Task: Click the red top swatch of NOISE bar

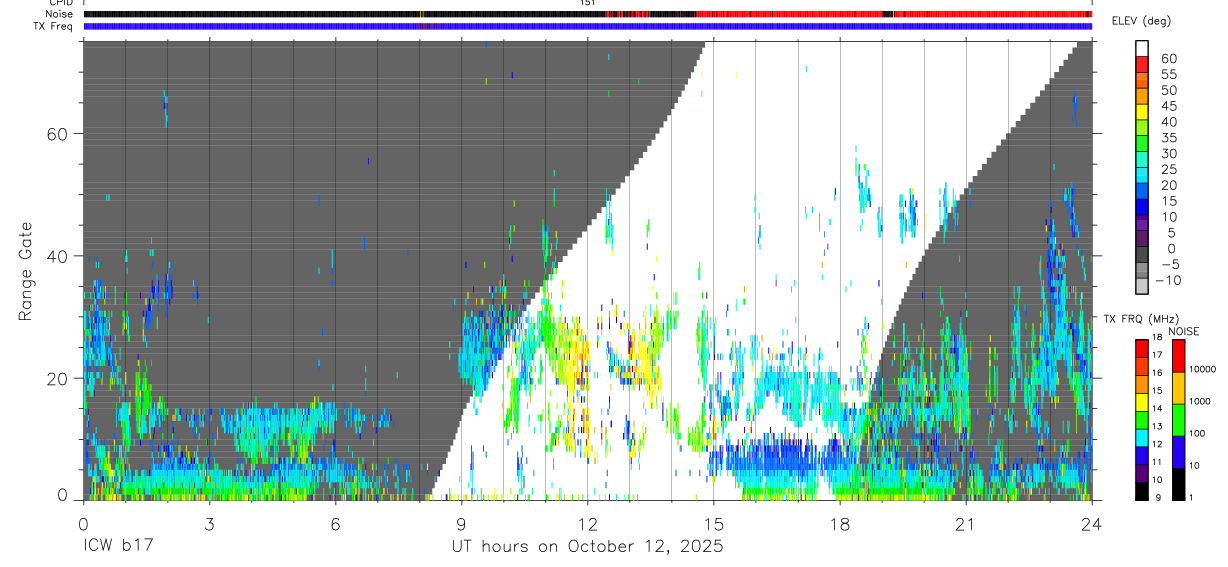Action: point(1178,356)
